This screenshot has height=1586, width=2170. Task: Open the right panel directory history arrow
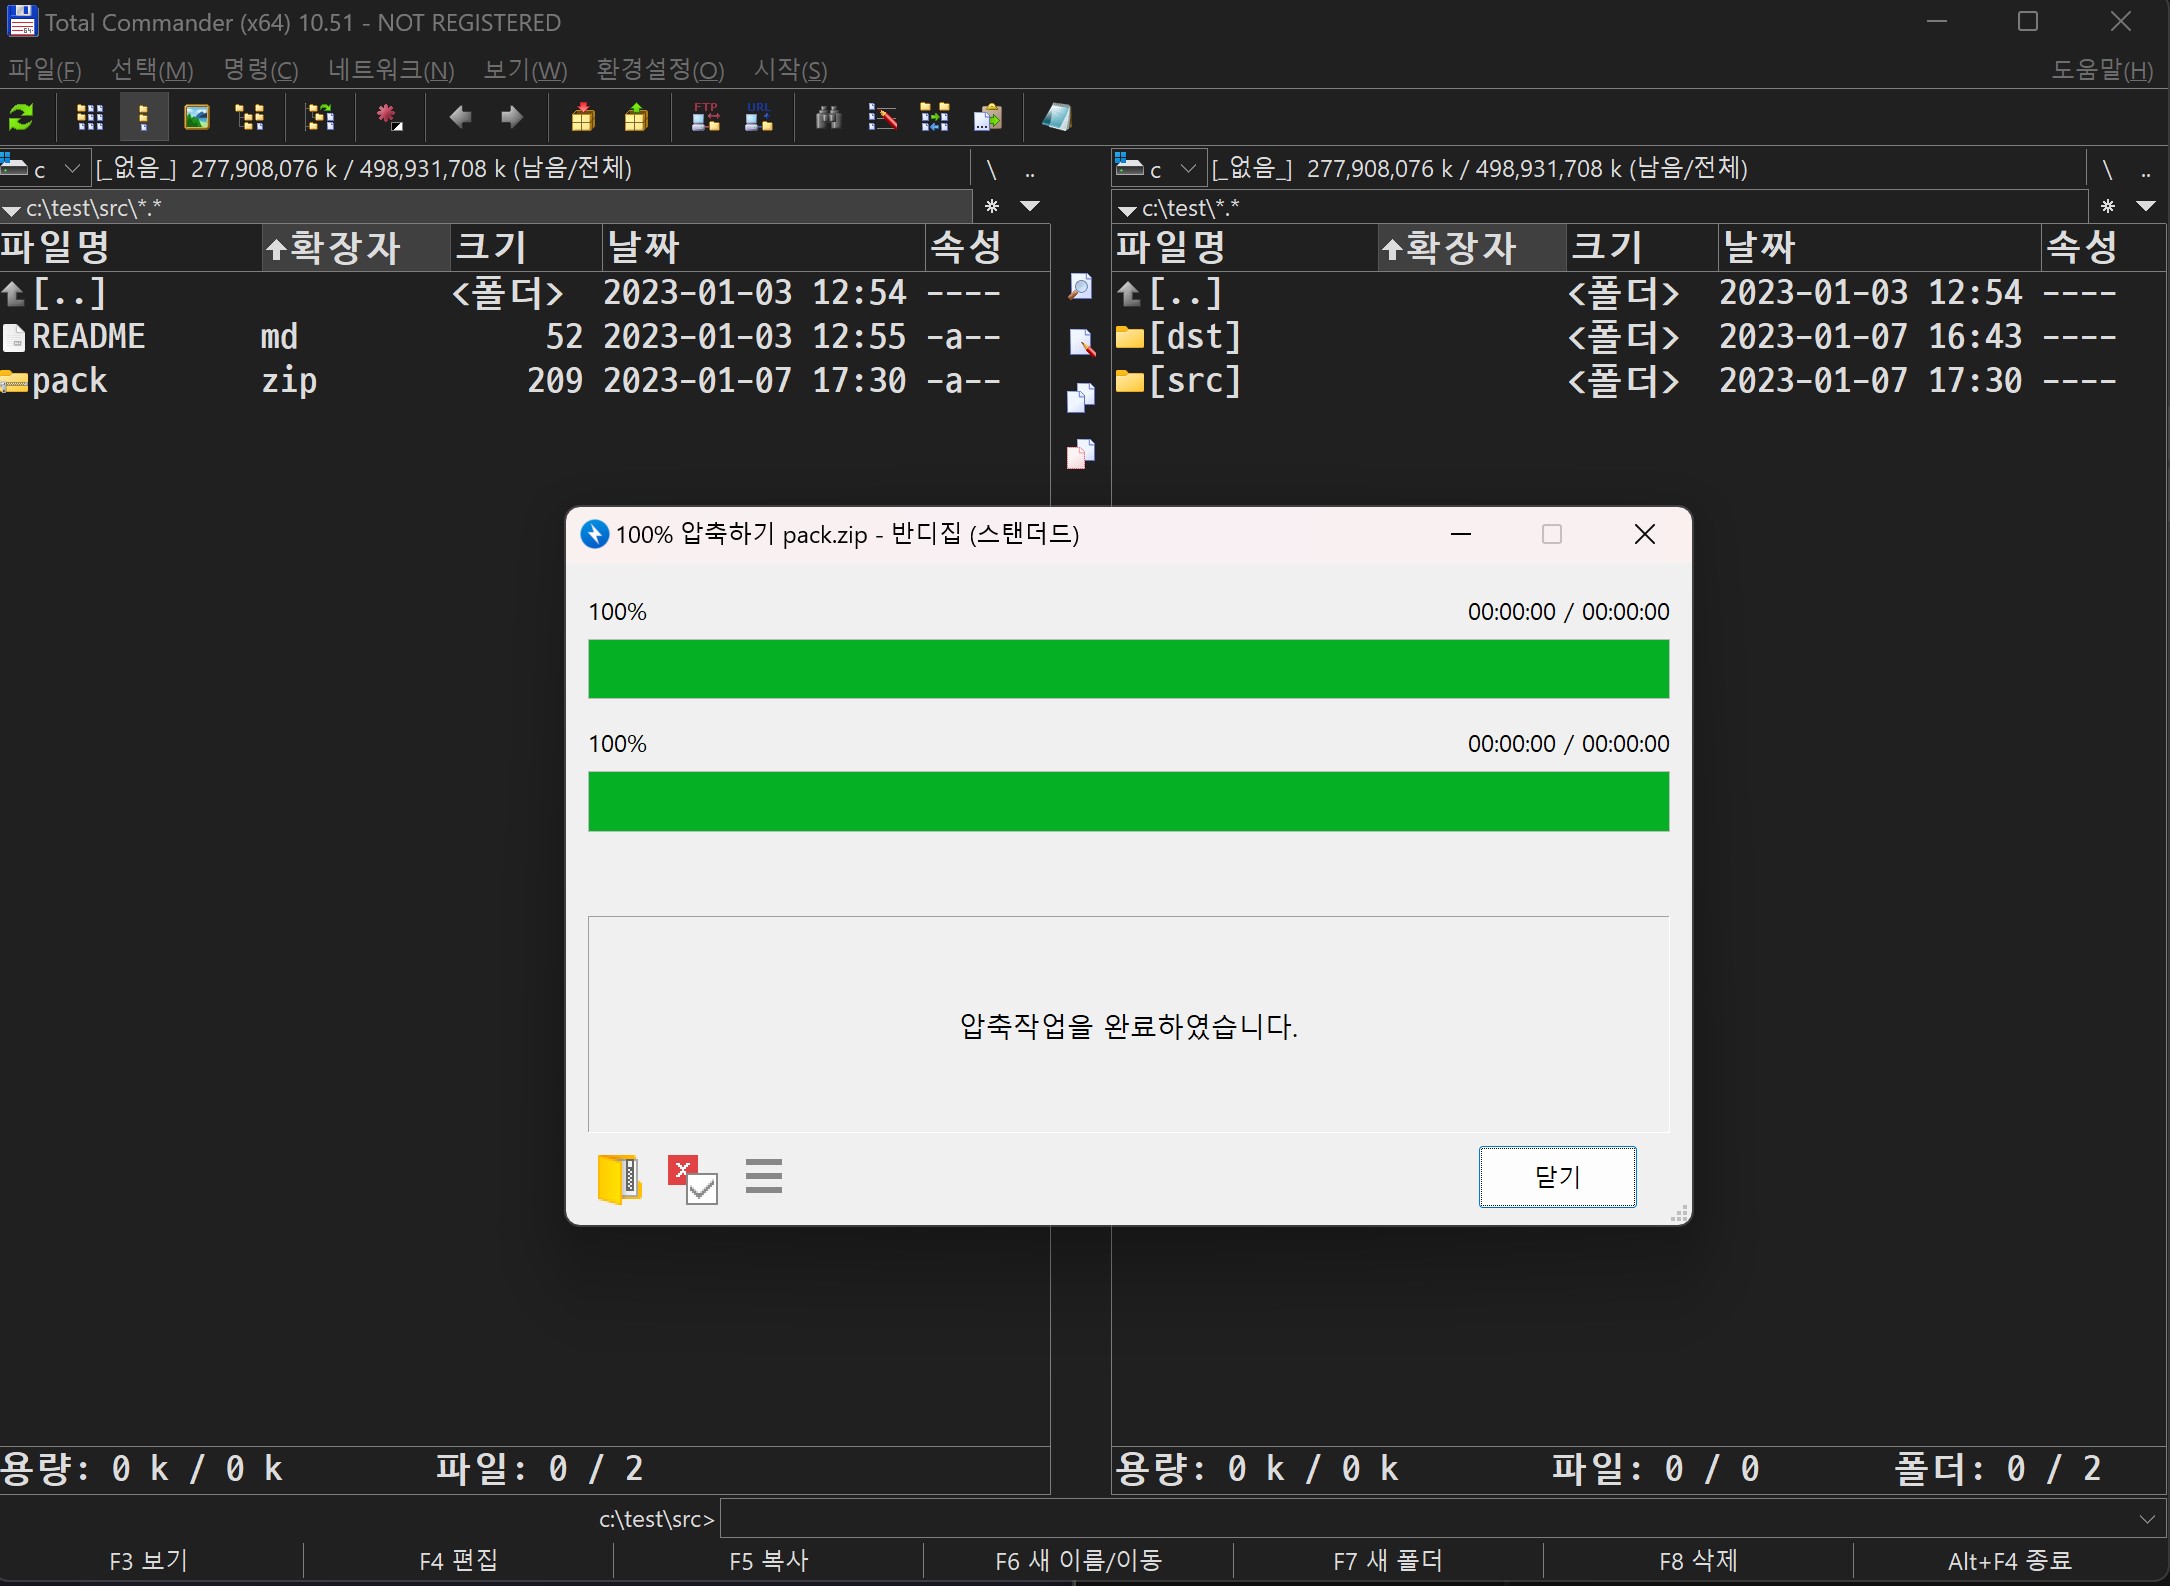click(2145, 207)
